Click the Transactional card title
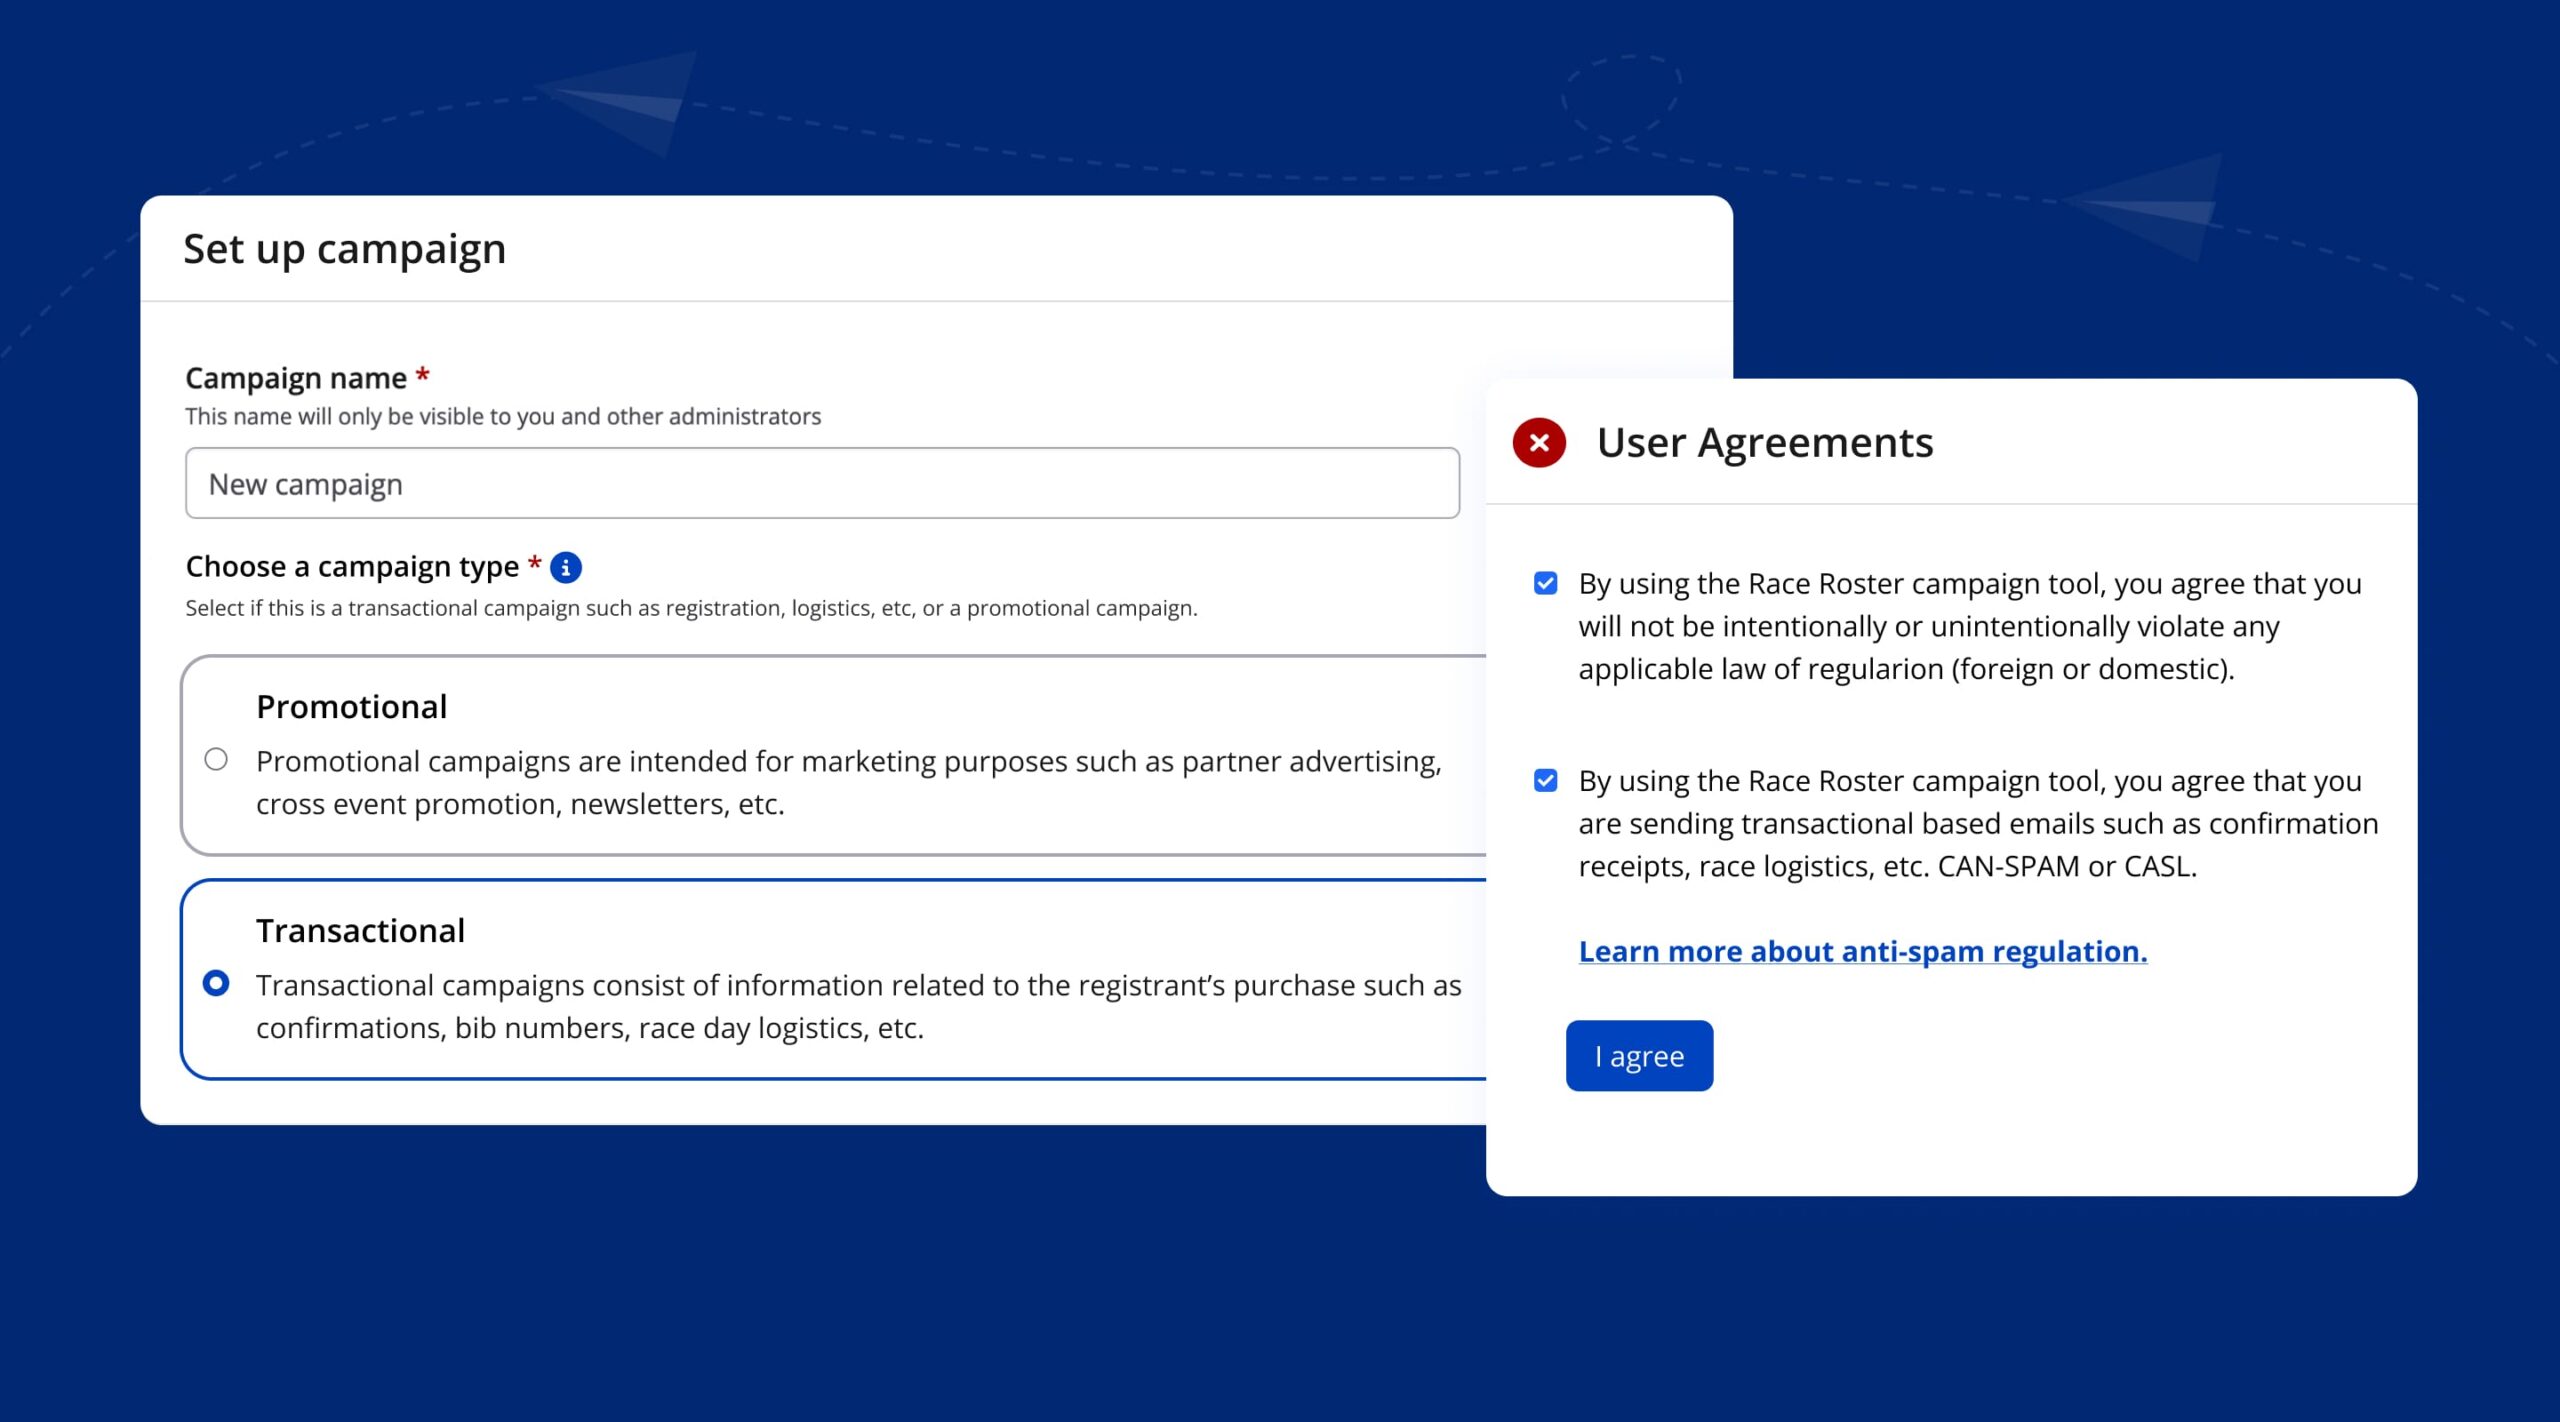Viewport: 2560px width, 1422px height. coord(360,931)
